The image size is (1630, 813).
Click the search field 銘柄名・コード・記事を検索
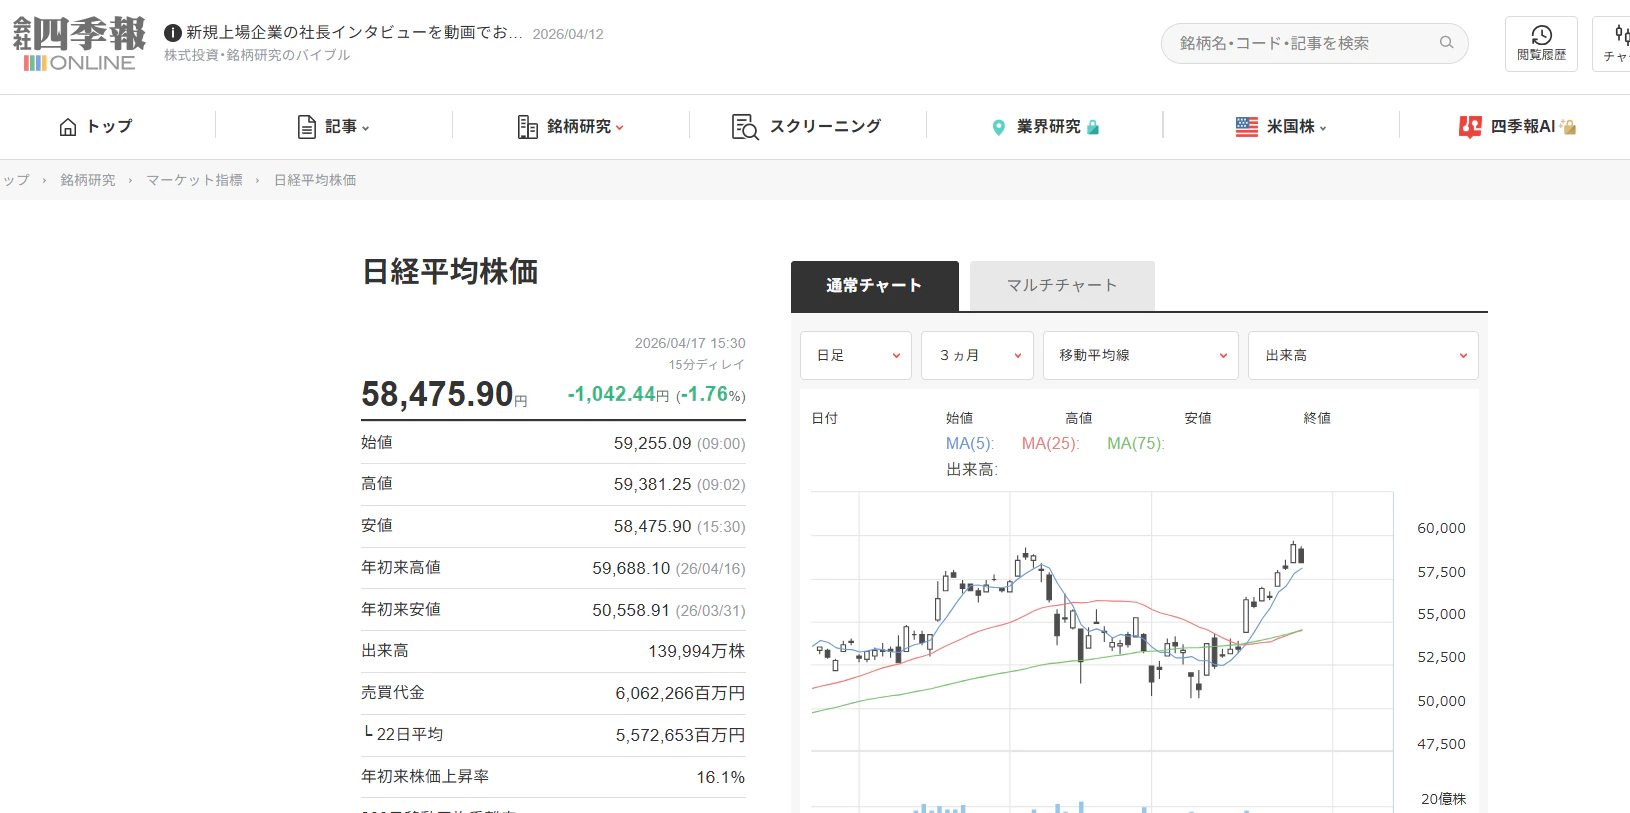coord(1314,43)
